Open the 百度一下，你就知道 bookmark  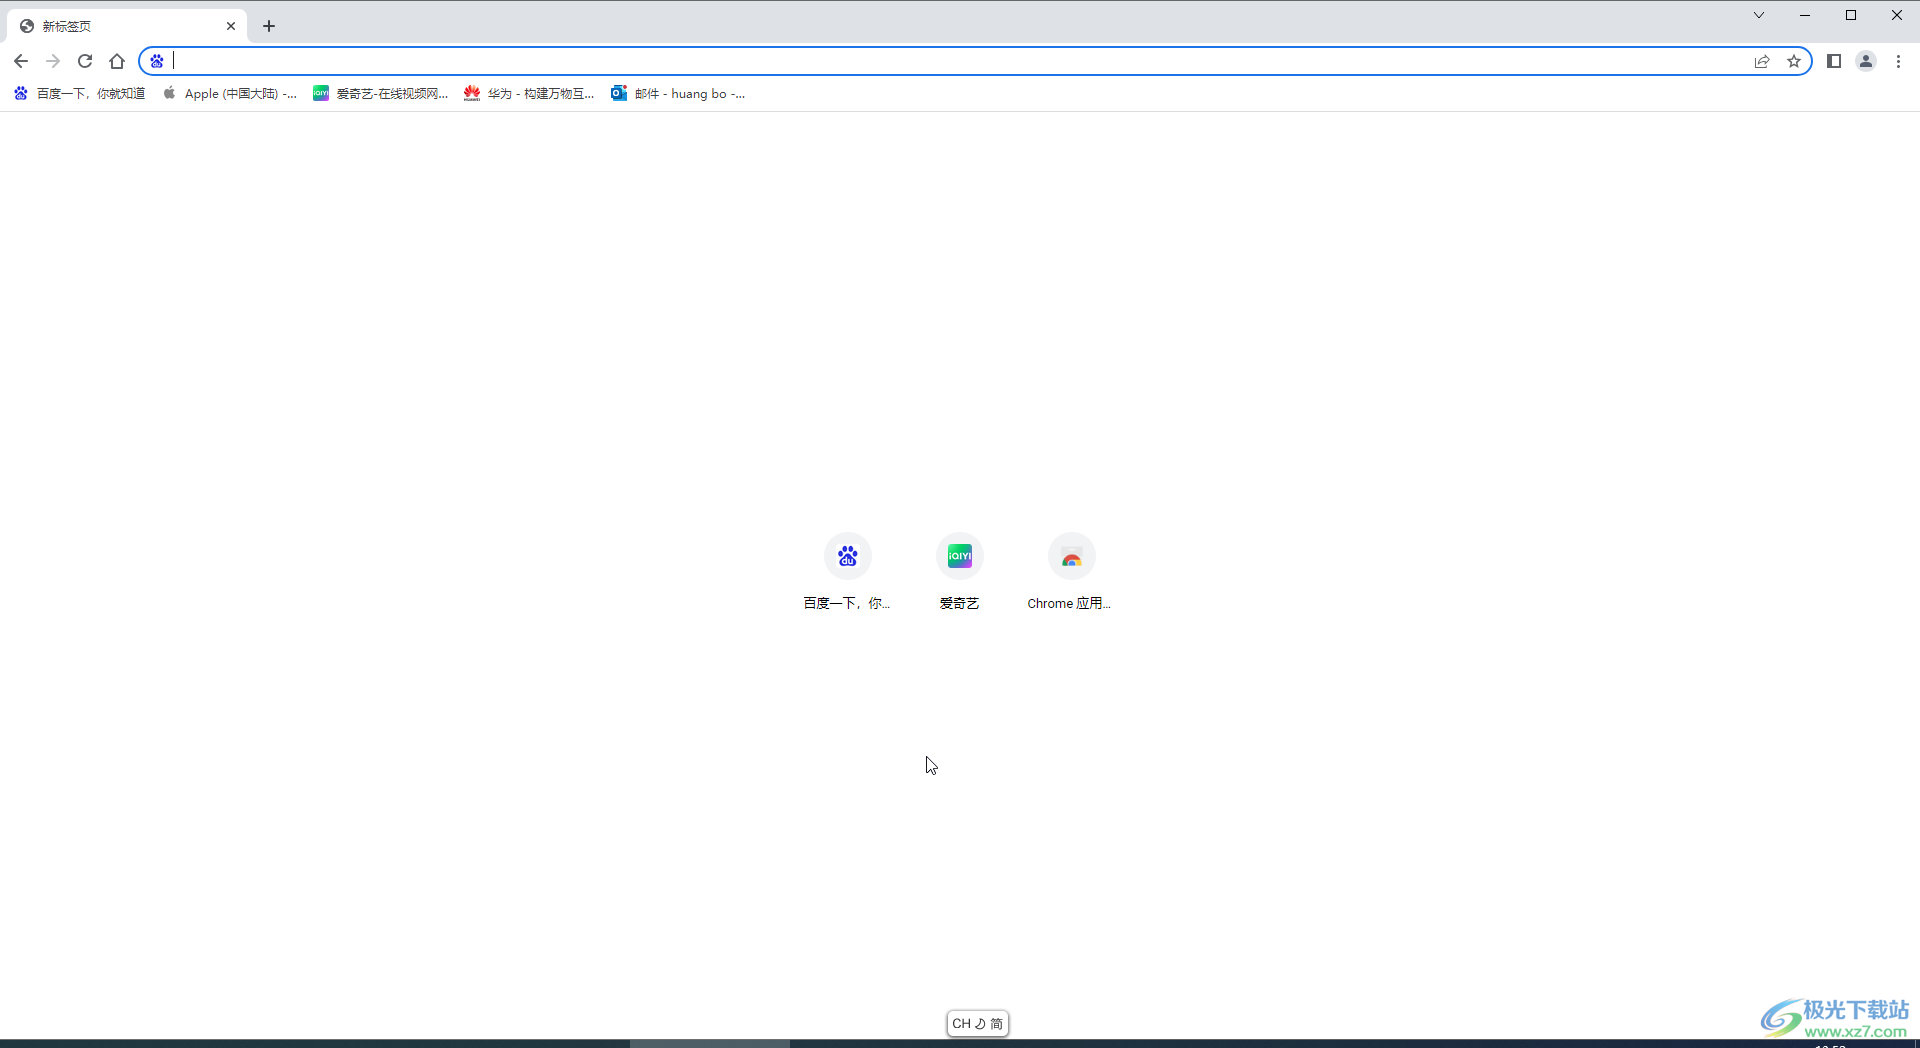[80, 93]
